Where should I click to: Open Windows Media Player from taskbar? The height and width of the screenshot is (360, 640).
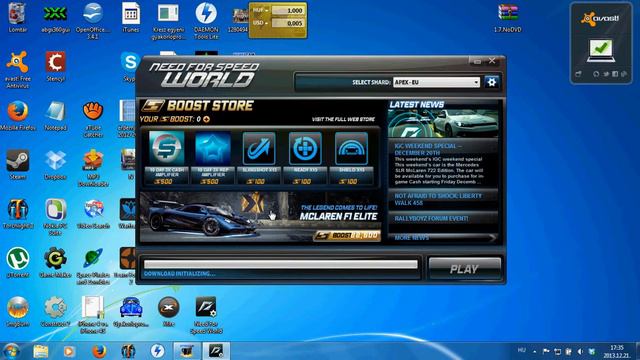click(x=69, y=351)
